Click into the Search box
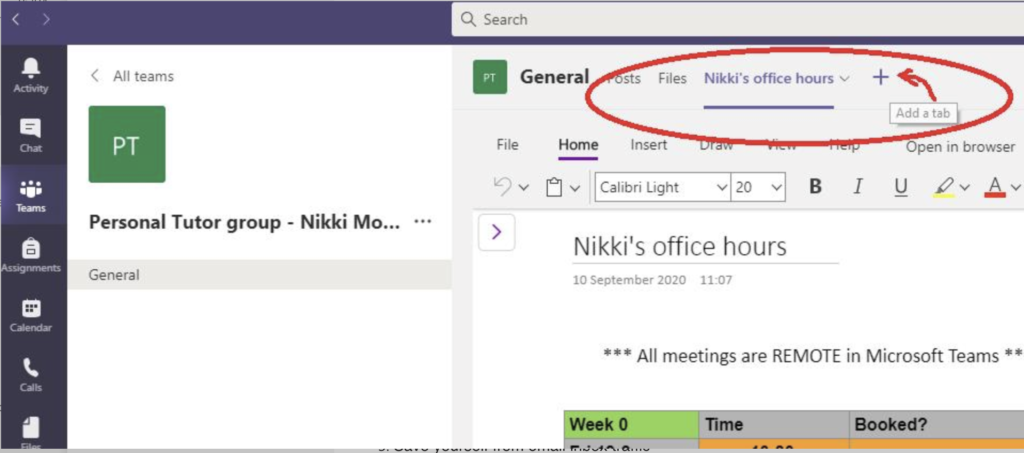Viewport: 1024px width, 453px height. pyautogui.click(x=738, y=20)
